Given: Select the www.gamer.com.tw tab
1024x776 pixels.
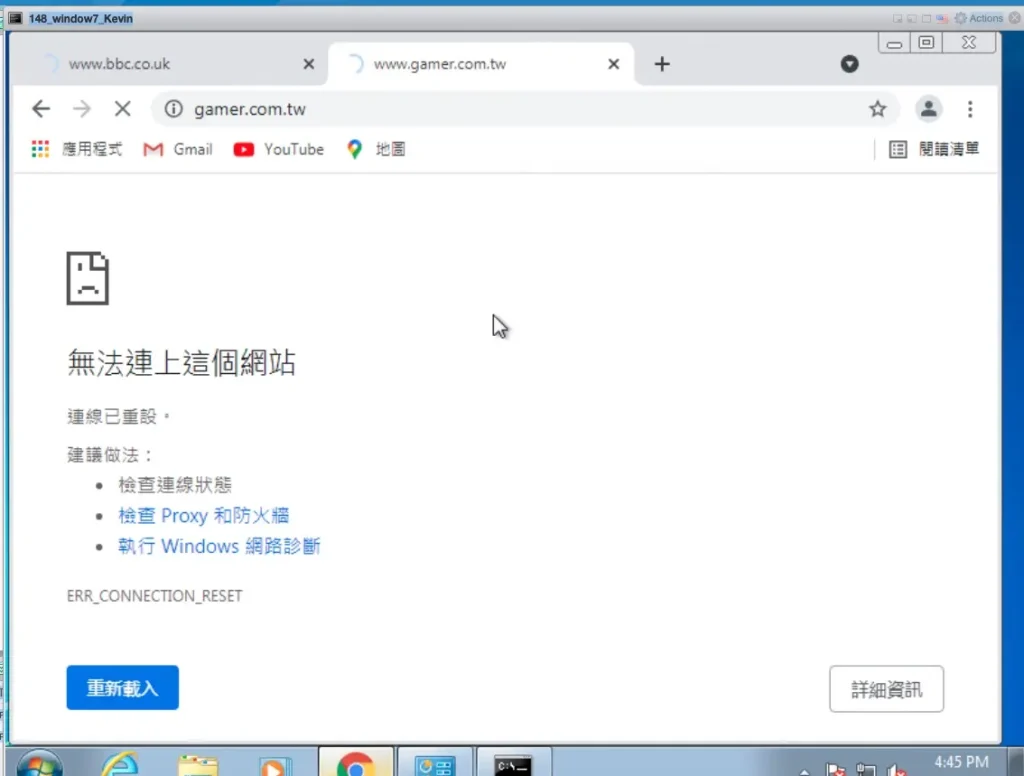Looking at the screenshot, I should click(x=460, y=64).
